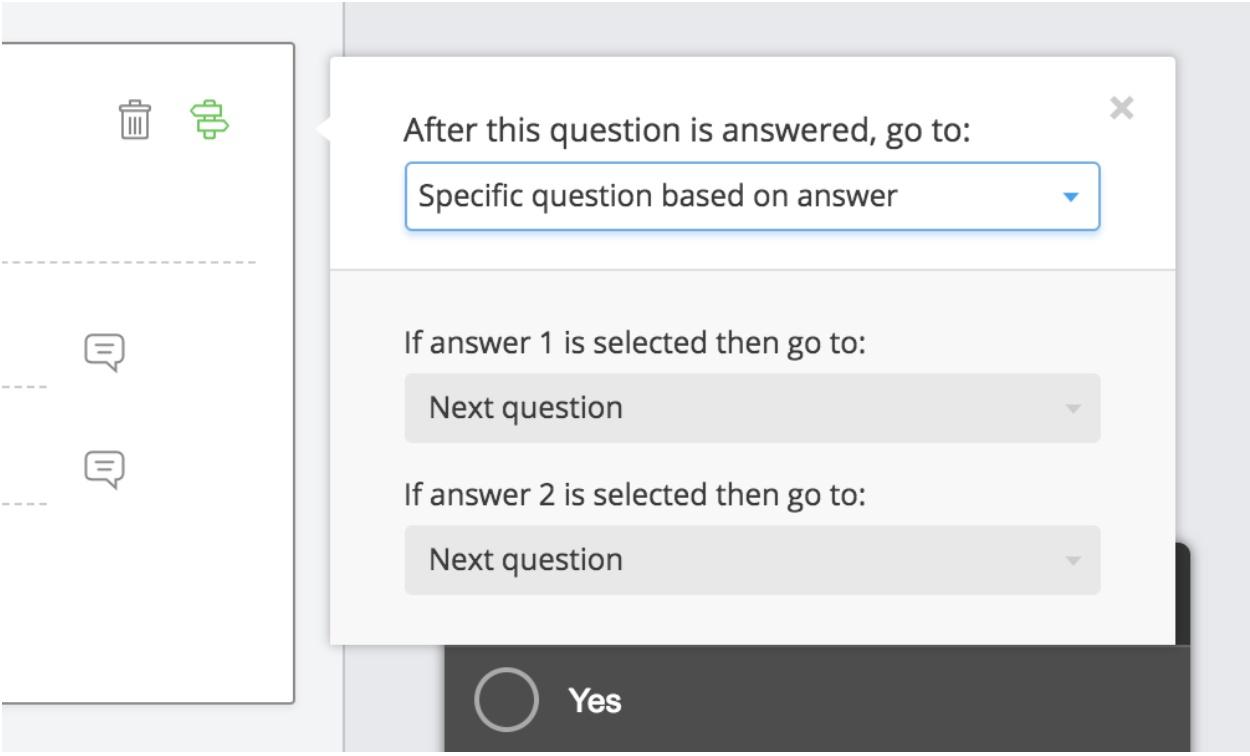Viewport: 1250px width, 756px height.
Task: Click the upper answer comment bubble icon
Action: coord(105,352)
